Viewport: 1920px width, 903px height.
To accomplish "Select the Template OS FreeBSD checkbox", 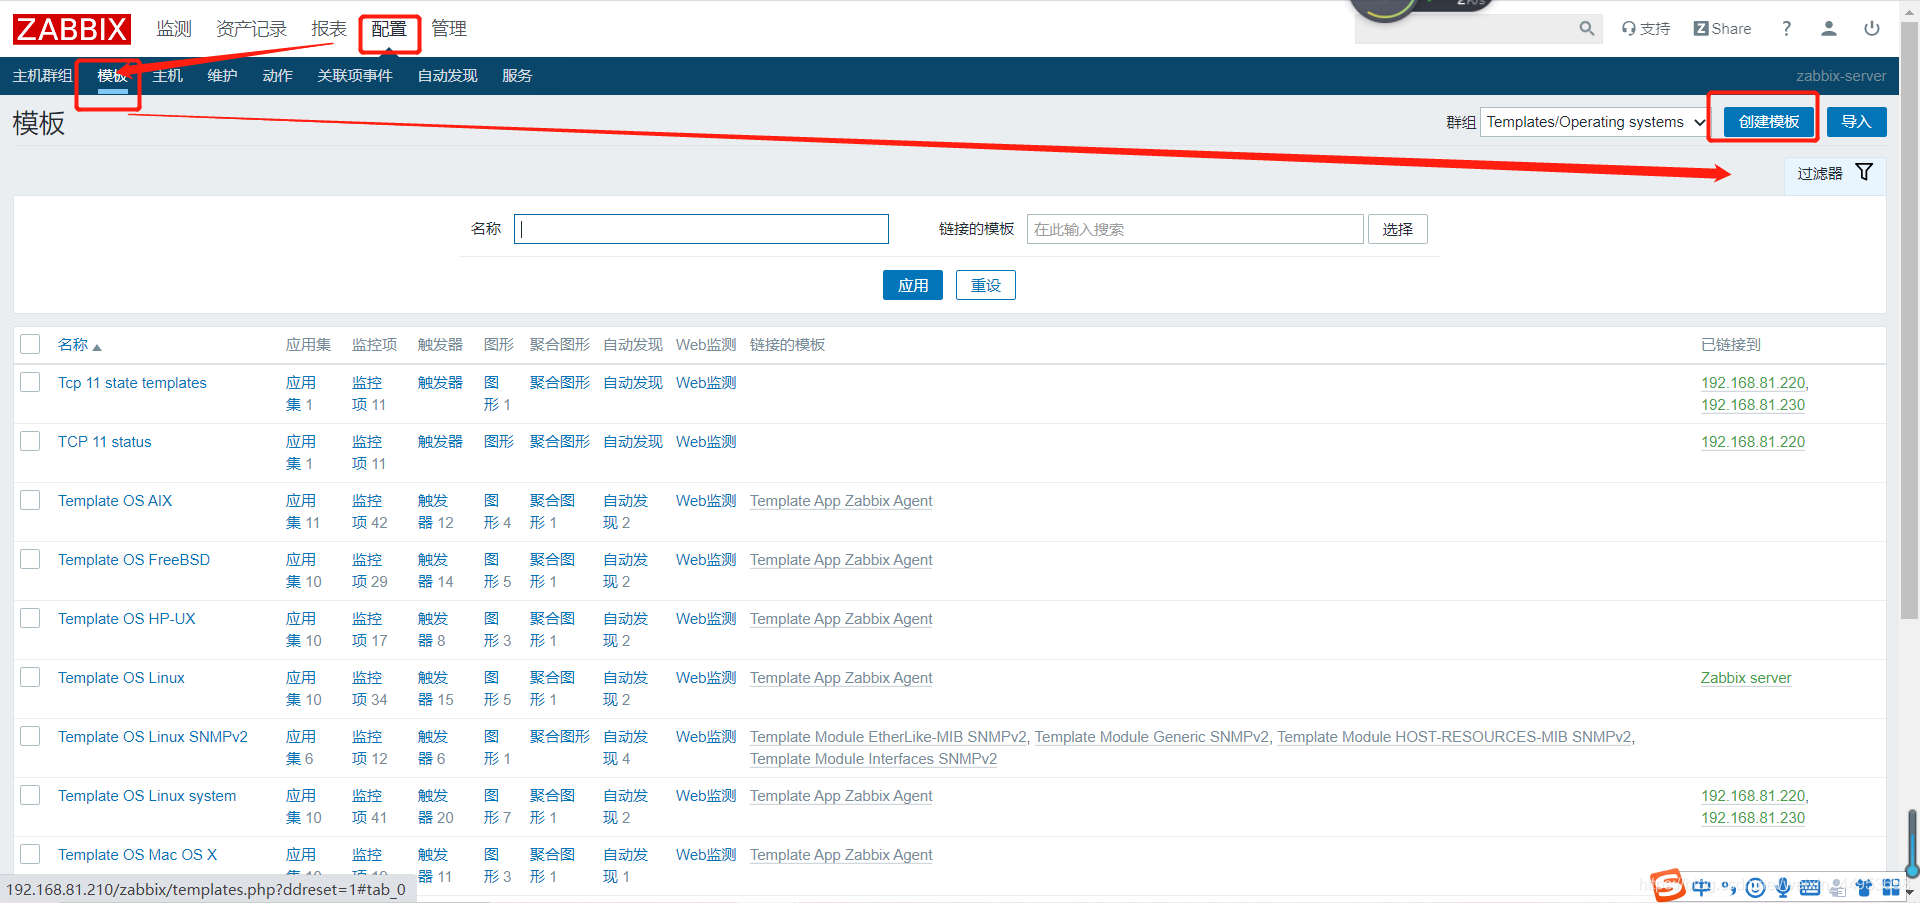I will (x=30, y=559).
